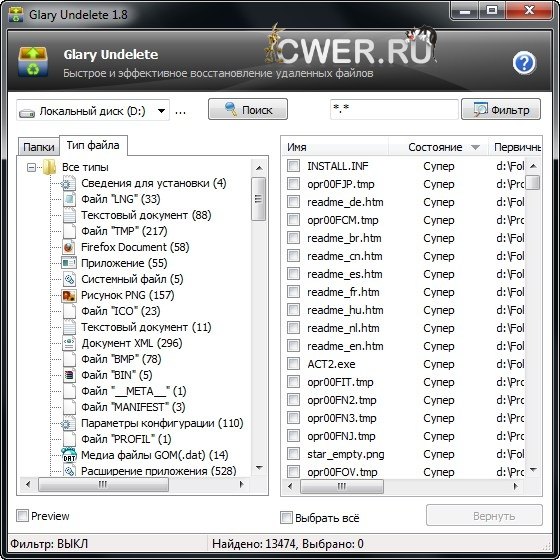Click the file type tree vertical scrollbar thumb

tap(259, 199)
